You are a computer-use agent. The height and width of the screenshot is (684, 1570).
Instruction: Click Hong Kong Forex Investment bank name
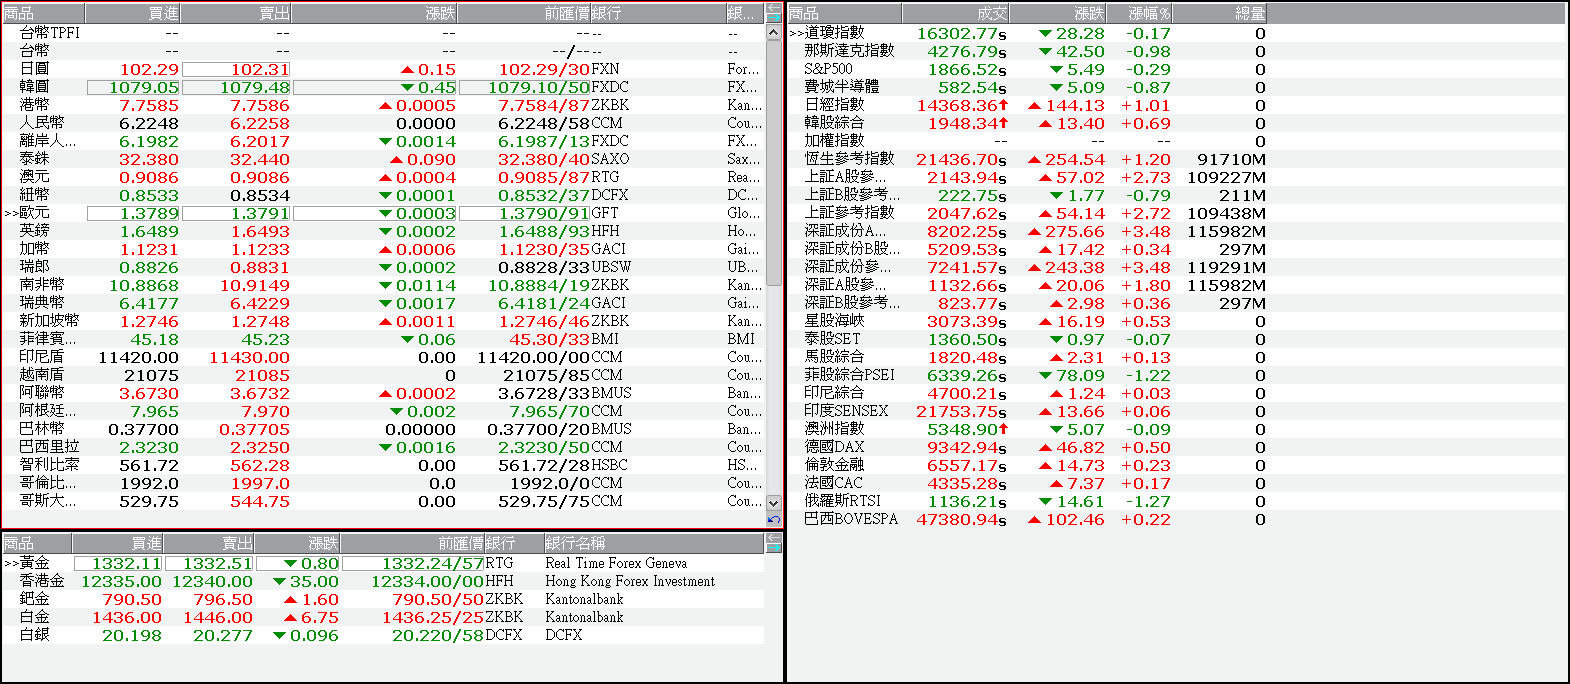[x=630, y=581]
